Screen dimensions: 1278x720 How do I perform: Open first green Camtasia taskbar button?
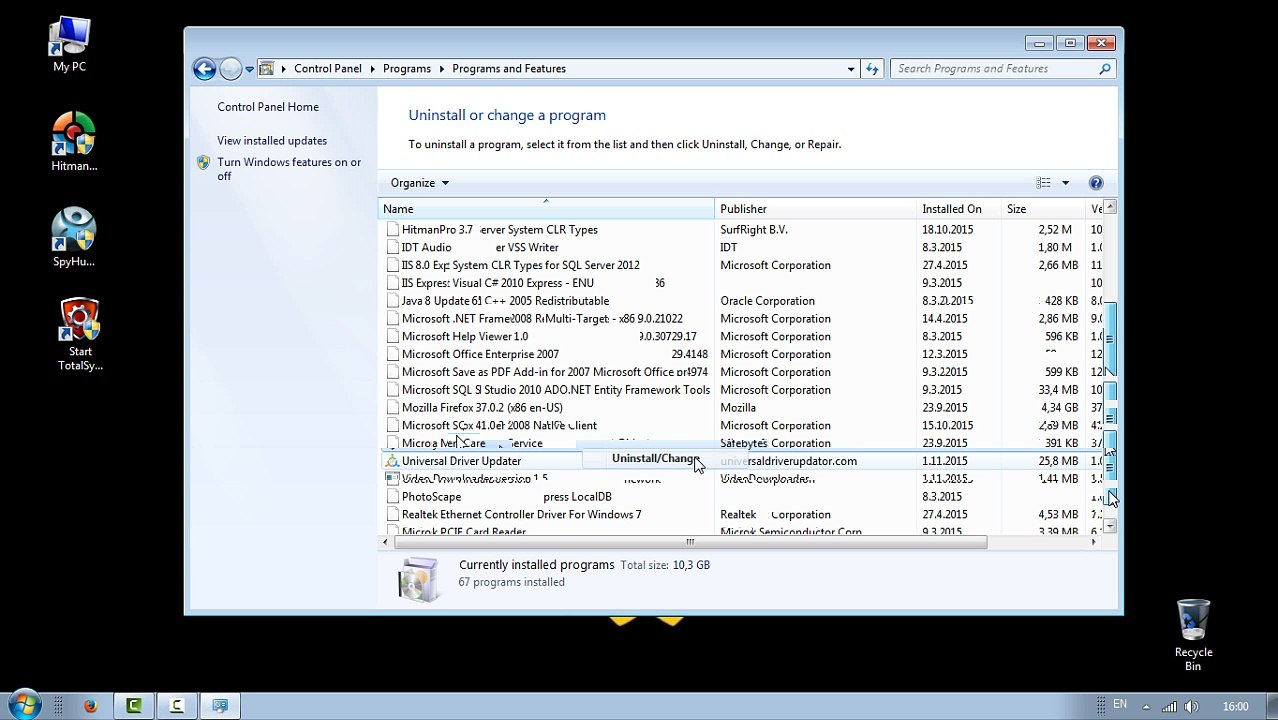tap(133, 706)
